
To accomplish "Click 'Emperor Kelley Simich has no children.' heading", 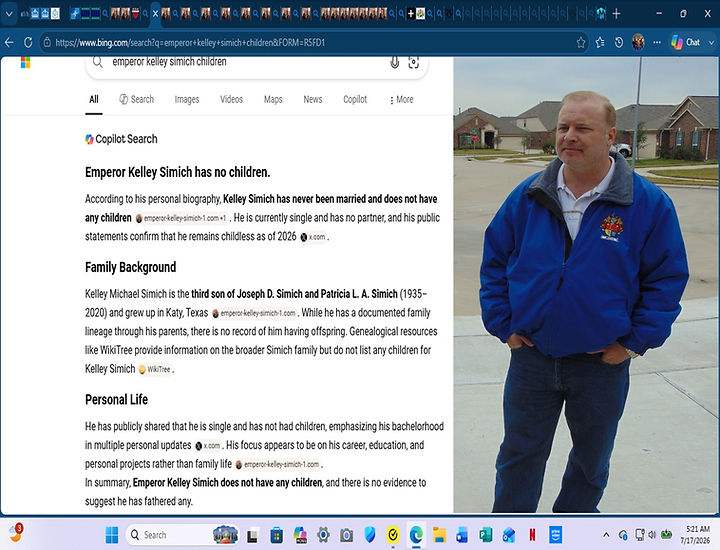I will pos(178,172).
